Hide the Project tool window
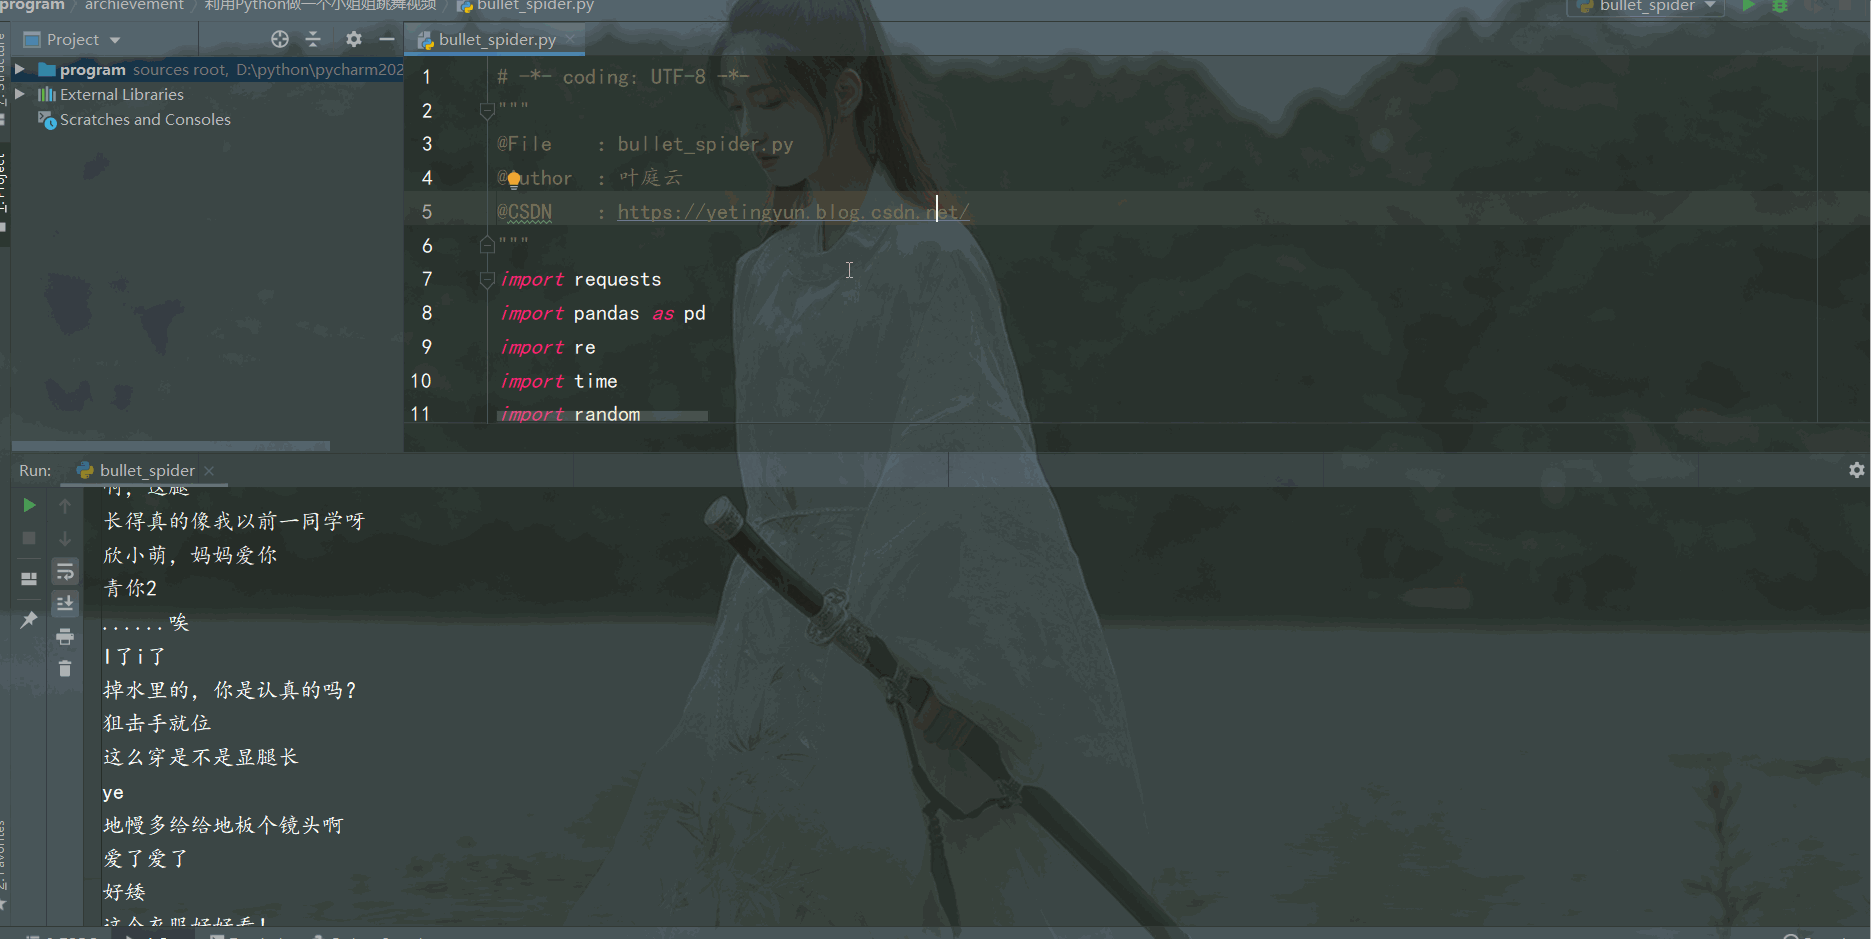The image size is (1871, 939). (x=387, y=39)
